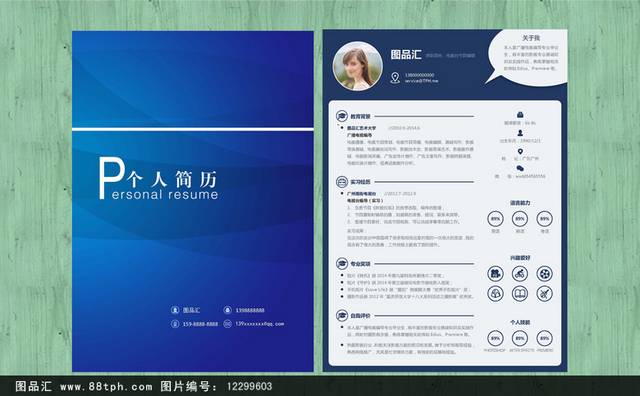640x396 pixels.
Task: Click the 教育背景 section heading
Action: point(360,116)
